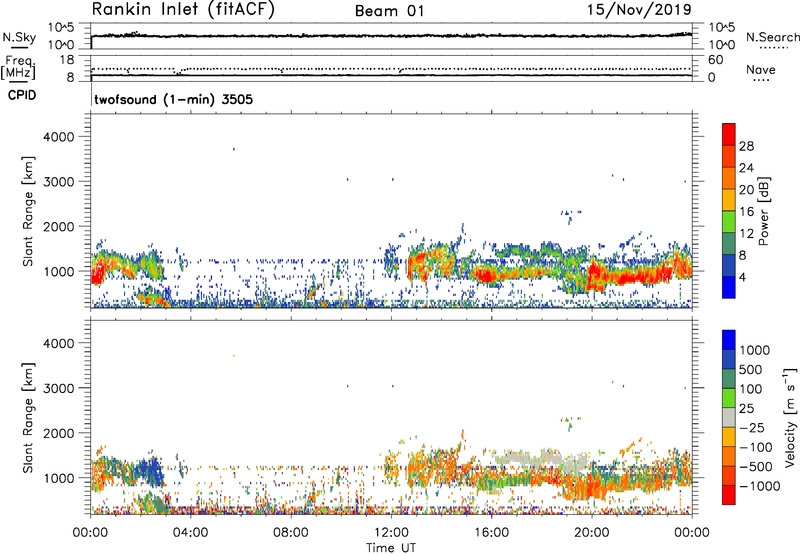Click the 'Rankin Inlet (fitACF)' title text
Screen dimensions: 800x554
click(183, 10)
